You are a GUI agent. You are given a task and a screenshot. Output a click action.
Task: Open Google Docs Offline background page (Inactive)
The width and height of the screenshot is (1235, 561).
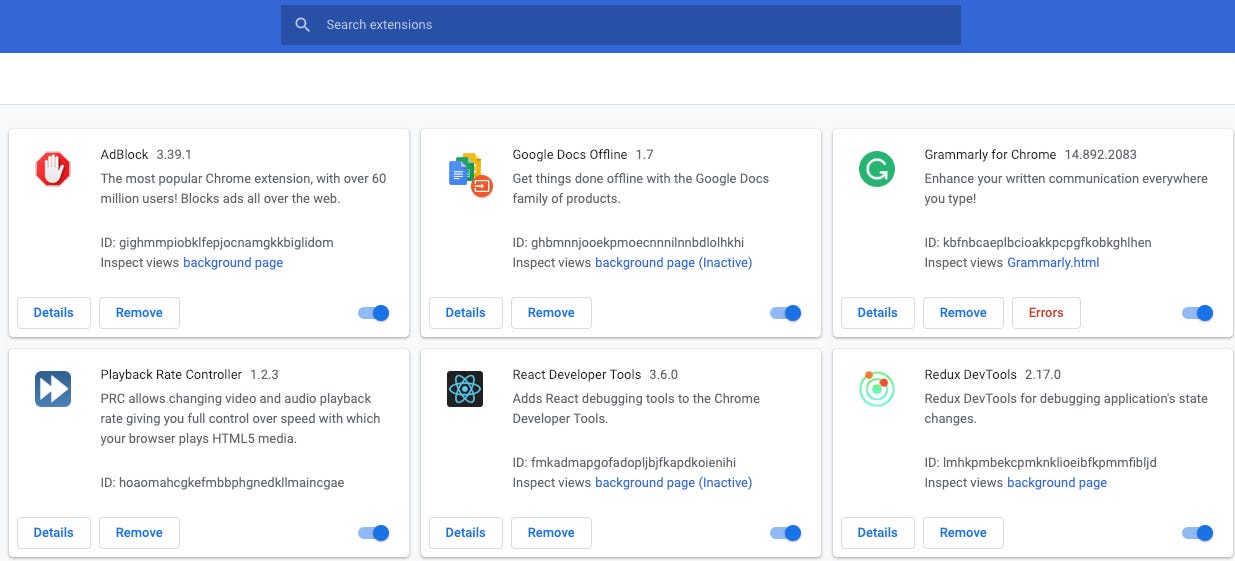(x=674, y=263)
